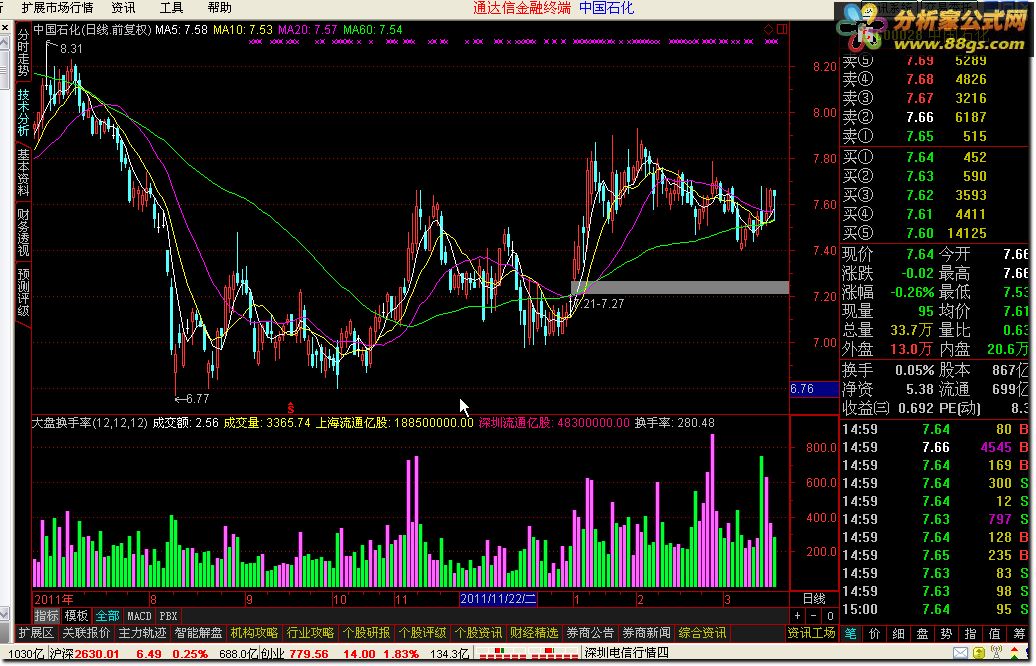1036x666 pixels.
Task: Switch to the 技术分析 side tab
Action: 23,114
